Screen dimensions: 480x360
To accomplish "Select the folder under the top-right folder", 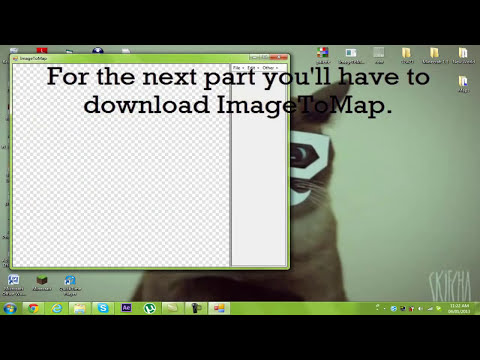I will click(x=463, y=84).
